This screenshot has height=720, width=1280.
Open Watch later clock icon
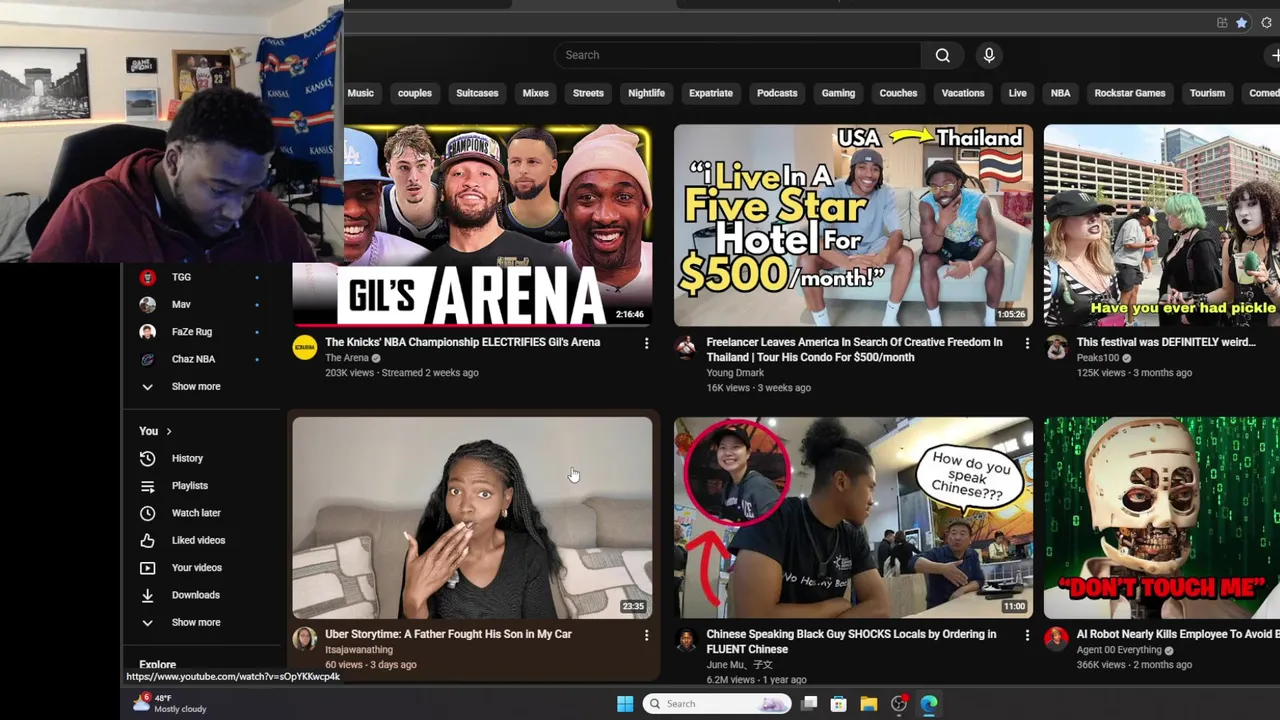click(x=148, y=513)
